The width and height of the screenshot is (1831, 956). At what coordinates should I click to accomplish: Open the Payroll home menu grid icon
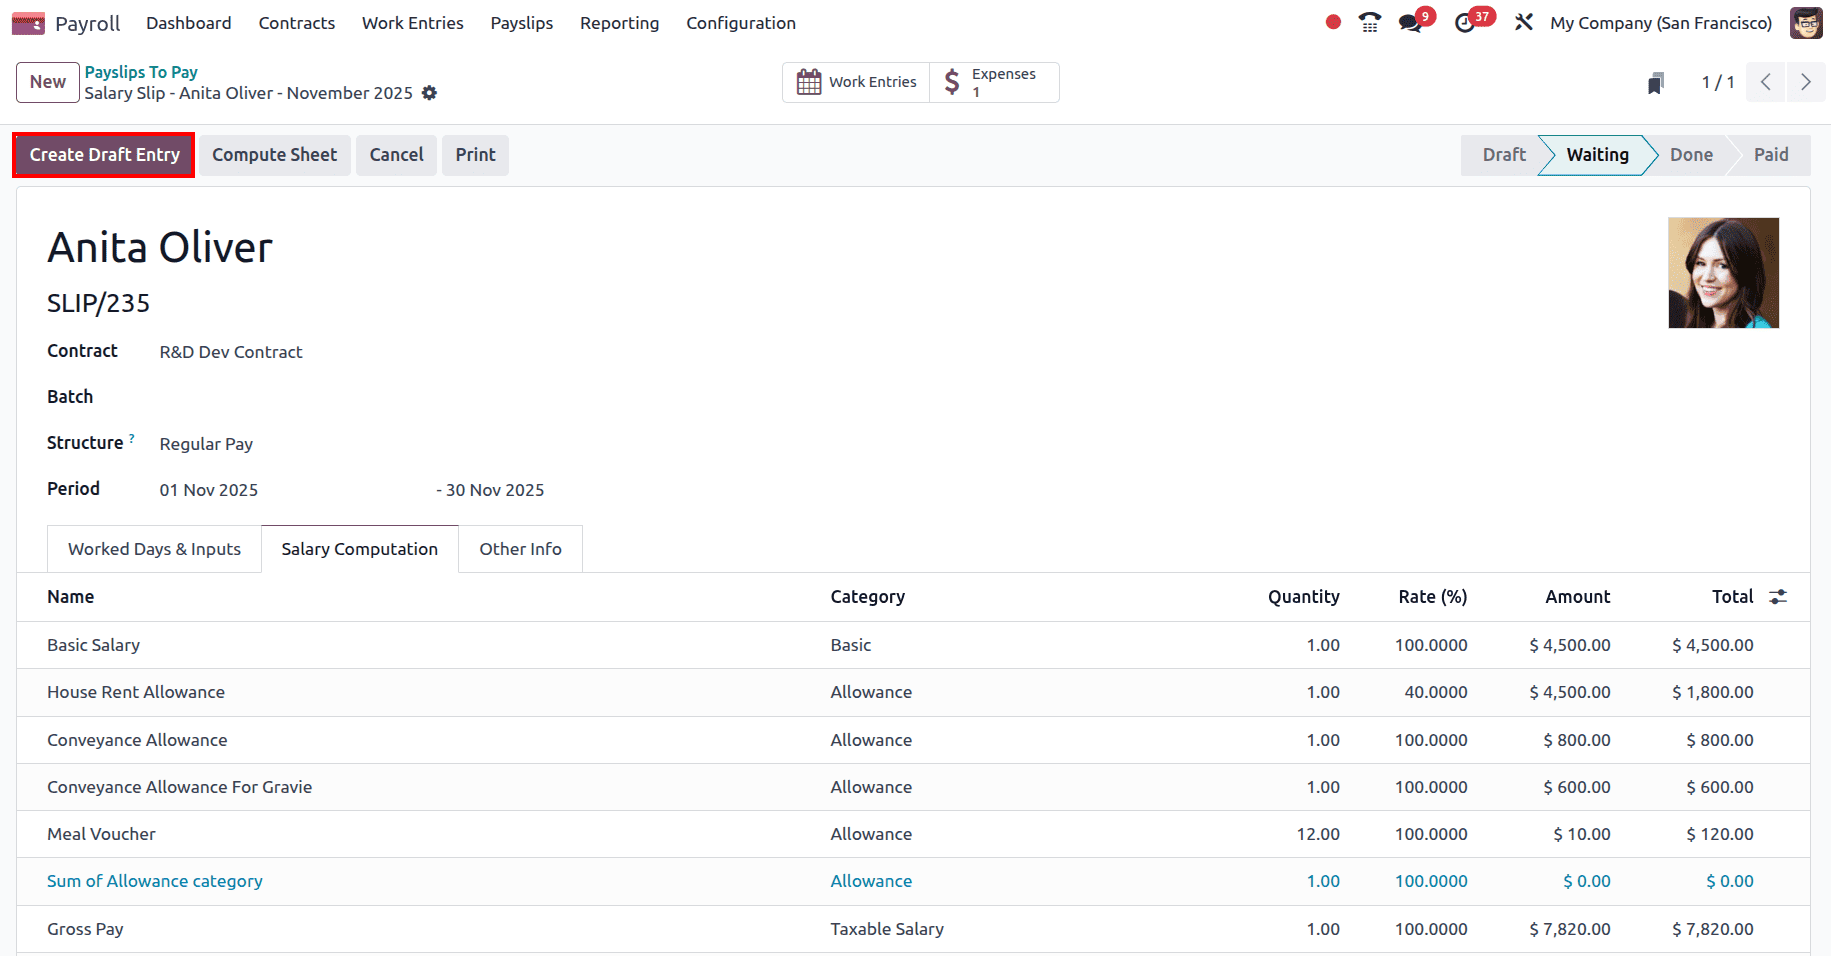[x=27, y=22]
